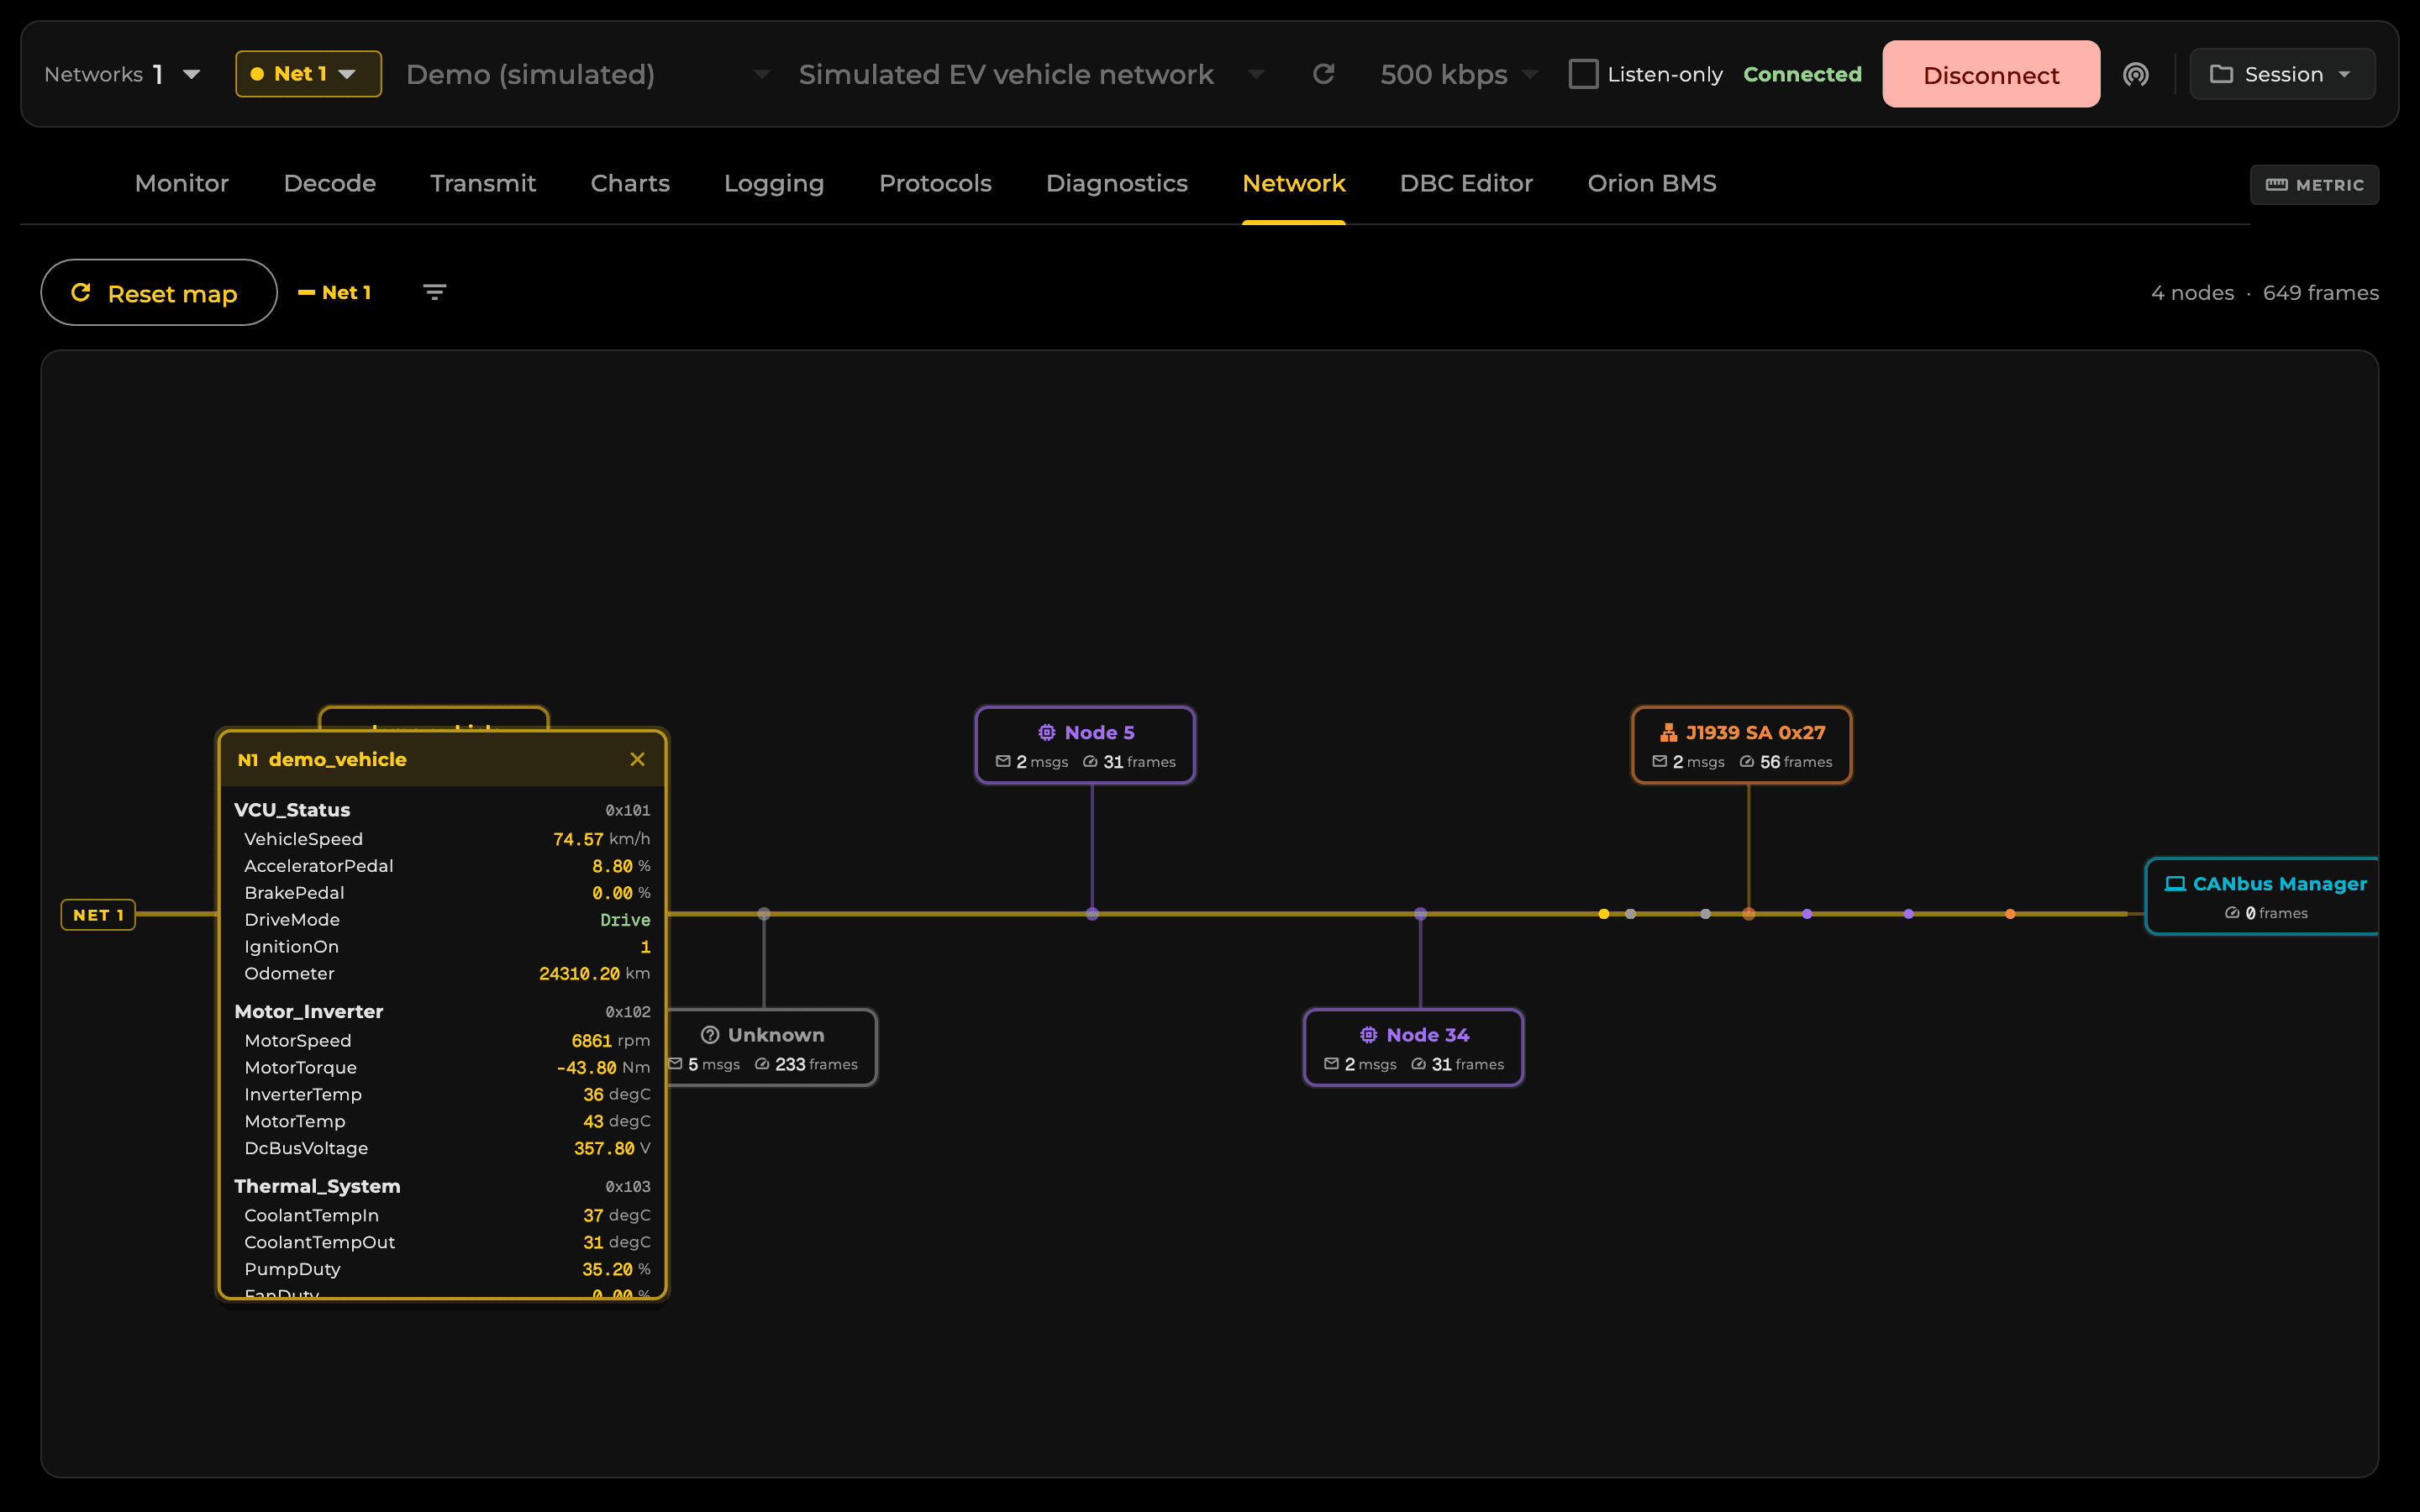Open the map filter icon
Image resolution: width=2420 pixels, height=1512 pixels.
click(434, 292)
